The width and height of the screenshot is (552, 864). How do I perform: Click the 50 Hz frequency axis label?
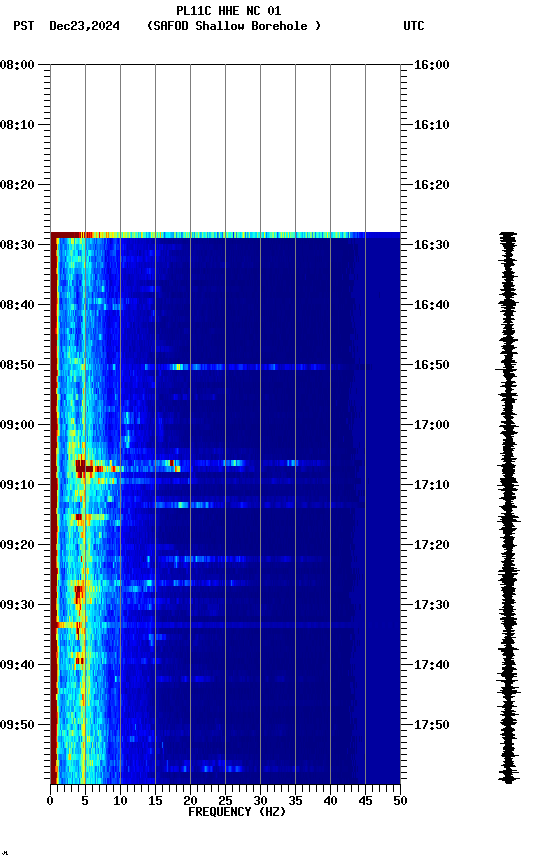[x=401, y=801]
